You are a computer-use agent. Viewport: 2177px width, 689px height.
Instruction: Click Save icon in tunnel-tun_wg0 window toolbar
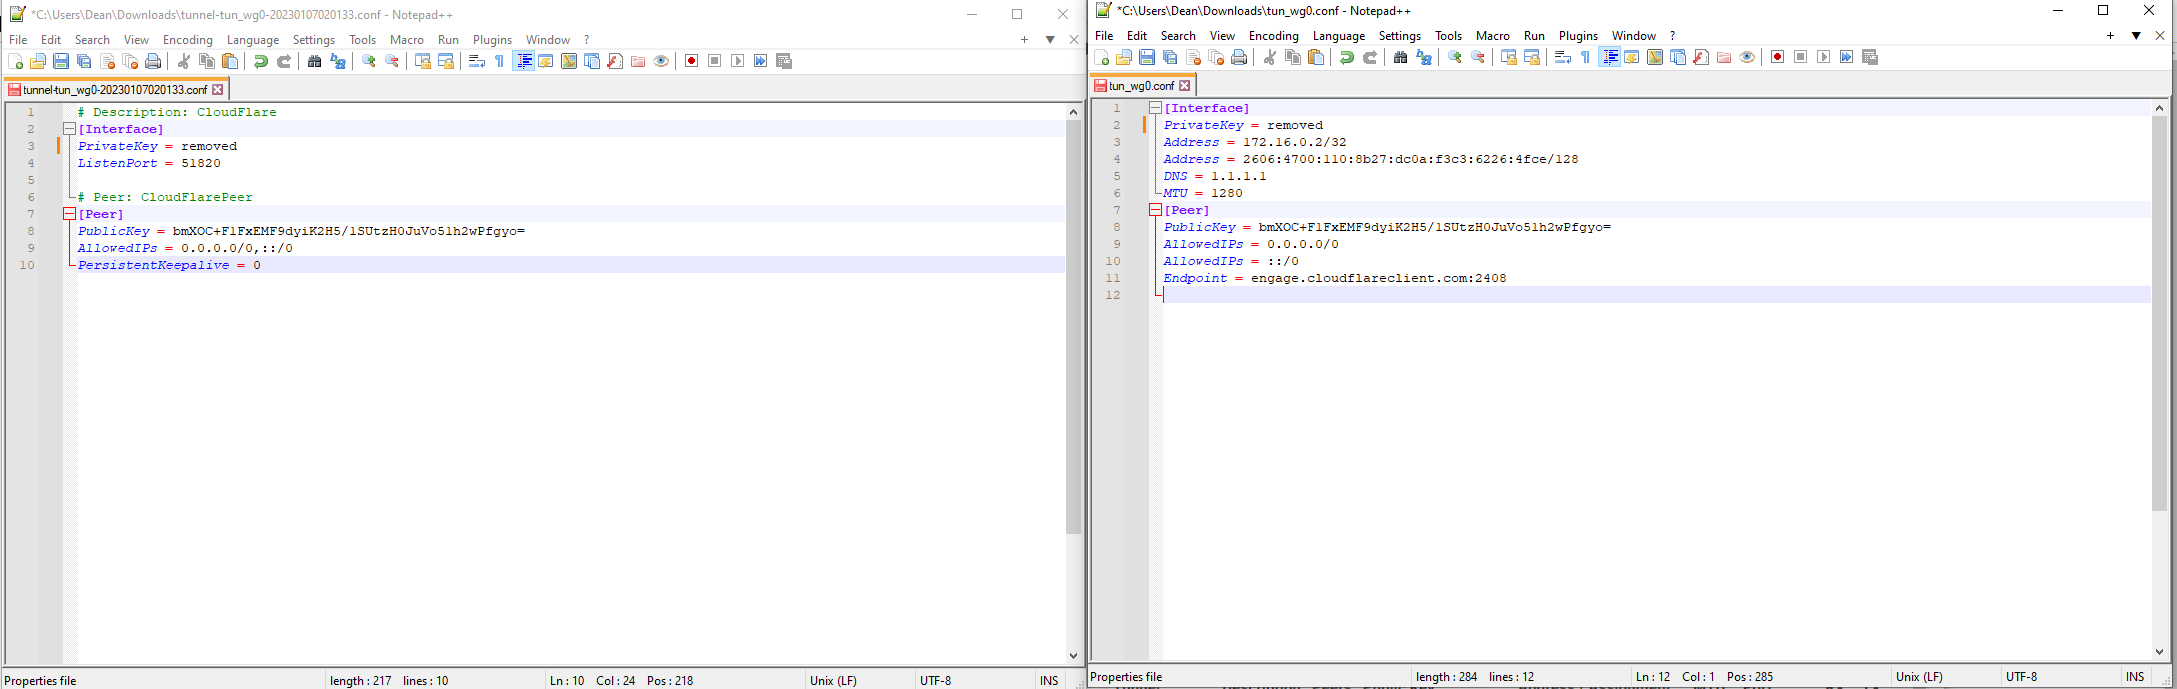point(61,62)
